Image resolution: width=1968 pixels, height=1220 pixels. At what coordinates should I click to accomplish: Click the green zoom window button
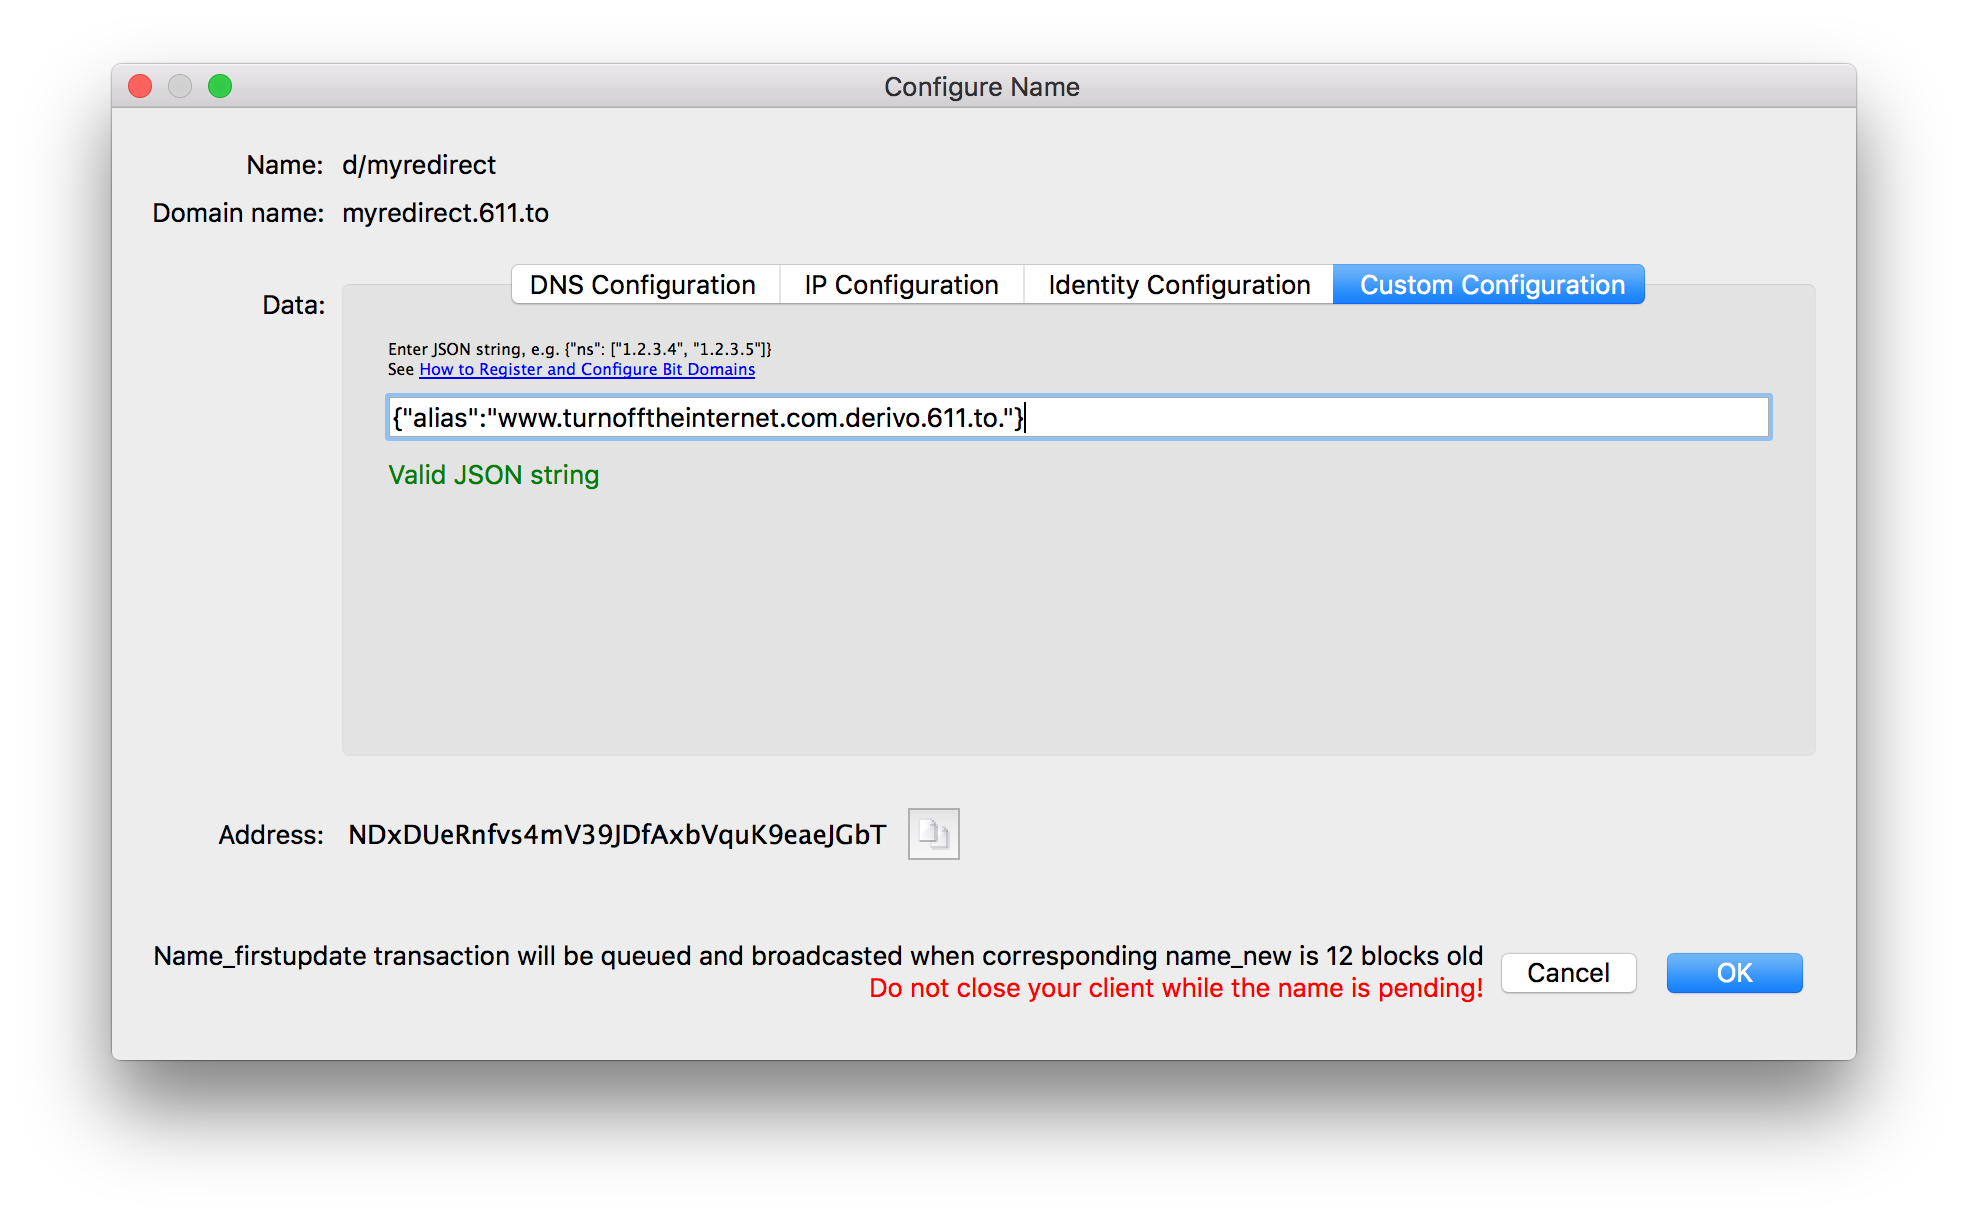coord(220,87)
